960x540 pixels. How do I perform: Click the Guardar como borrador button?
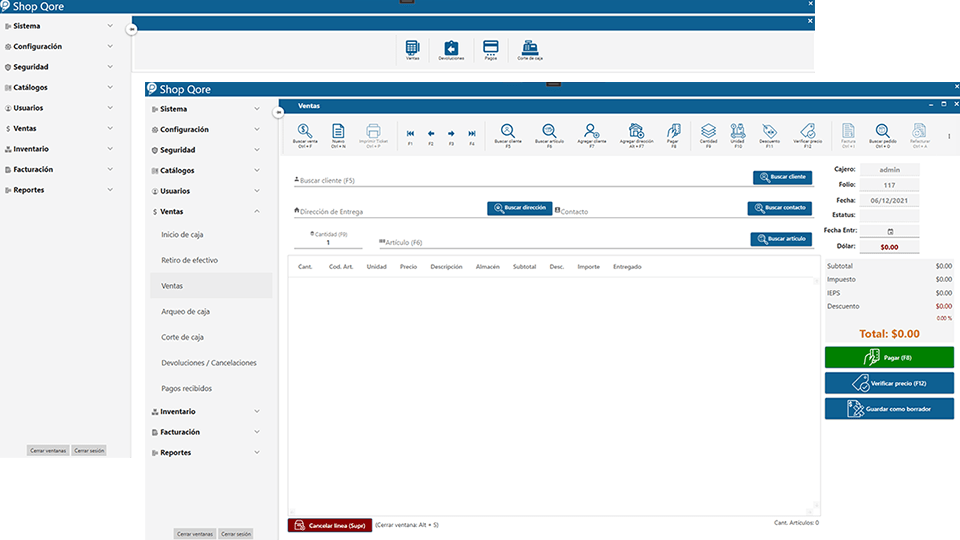(889, 409)
